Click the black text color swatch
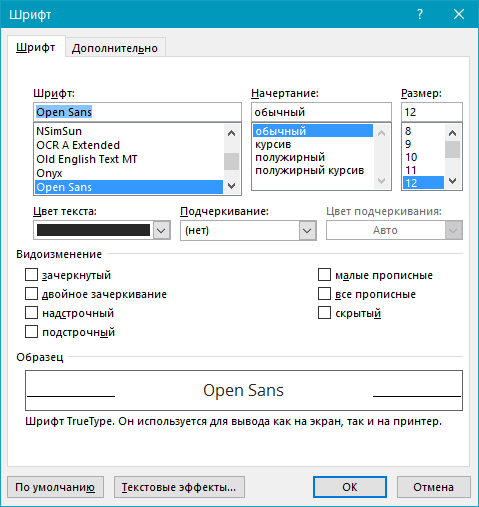479x507 pixels. [x=93, y=230]
